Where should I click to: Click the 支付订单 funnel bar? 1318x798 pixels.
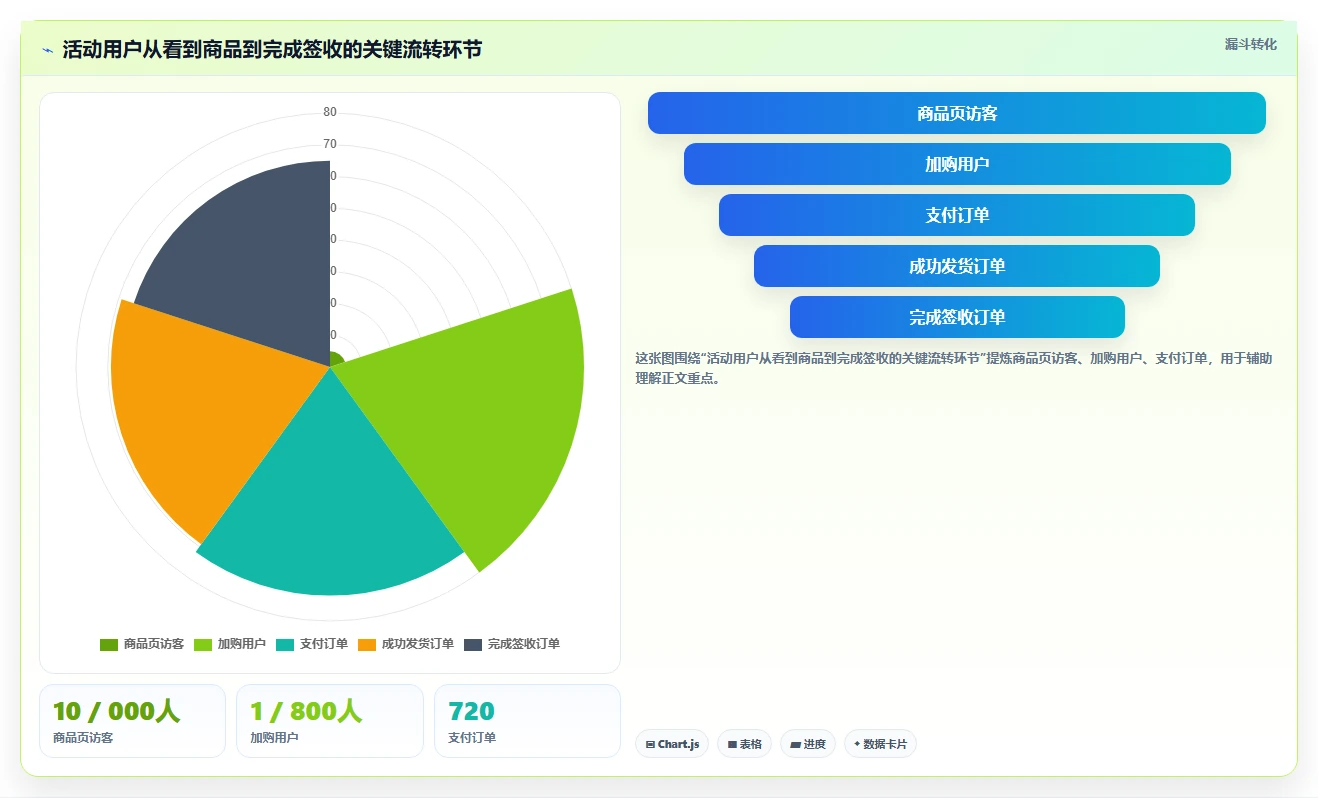[957, 215]
